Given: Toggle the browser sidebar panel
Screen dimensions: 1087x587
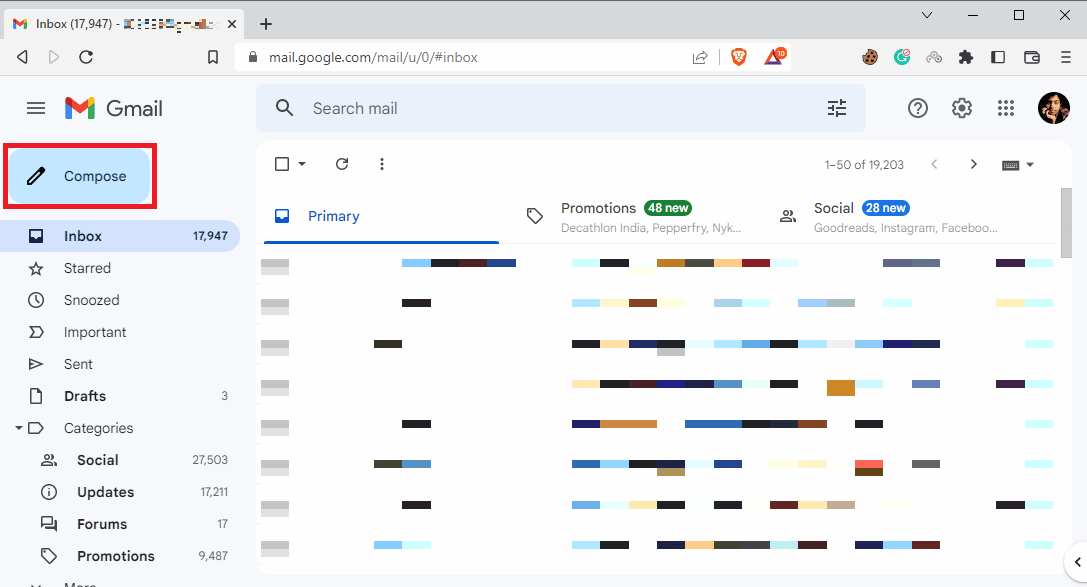Looking at the screenshot, I should point(998,57).
